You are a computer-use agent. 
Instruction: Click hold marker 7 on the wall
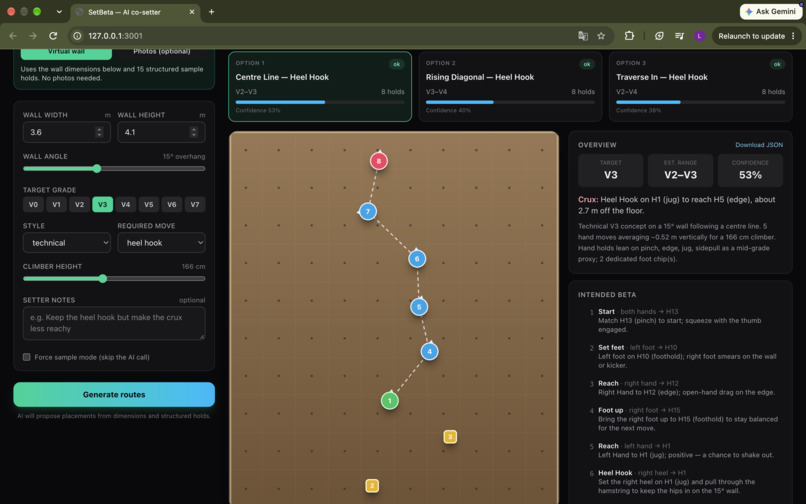point(368,211)
